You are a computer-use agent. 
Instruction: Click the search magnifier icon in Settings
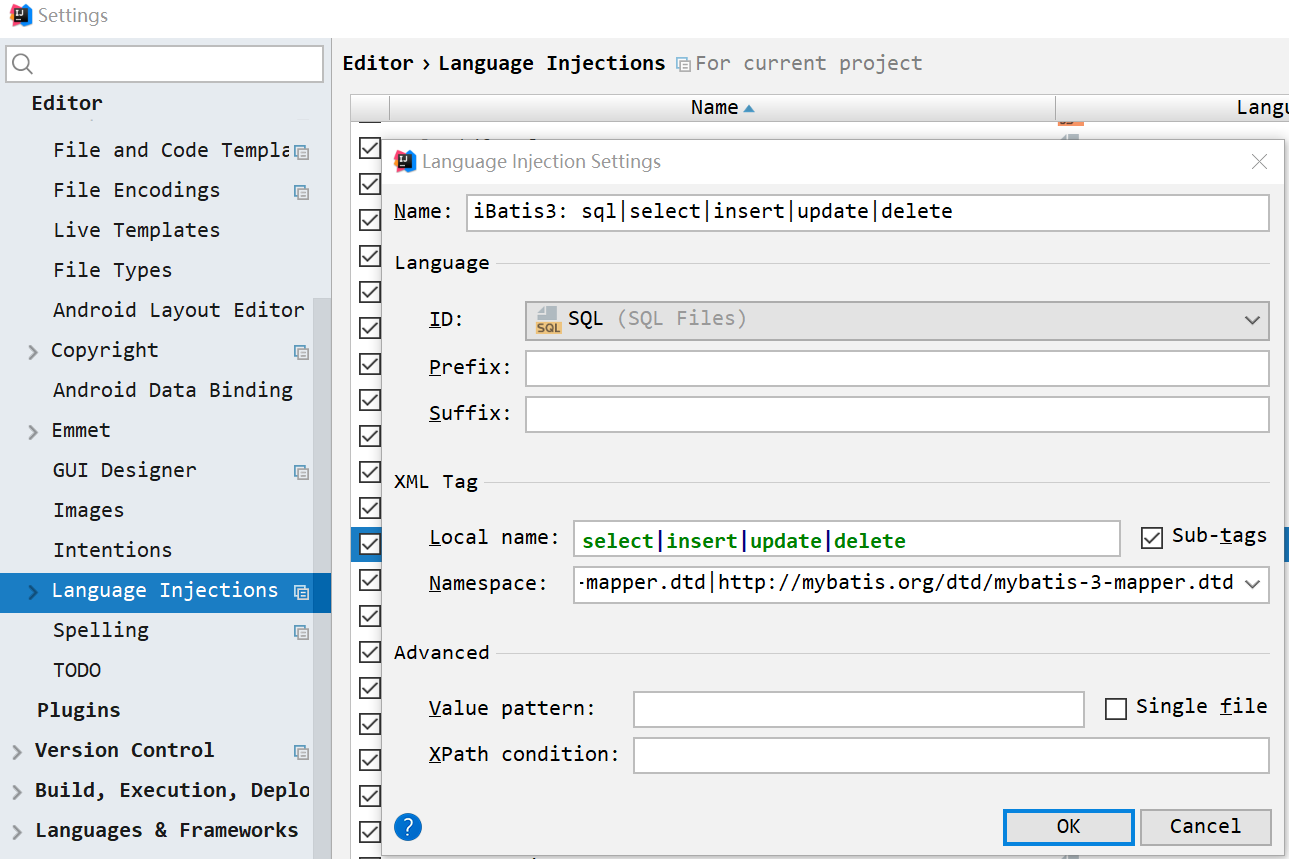(23, 65)
